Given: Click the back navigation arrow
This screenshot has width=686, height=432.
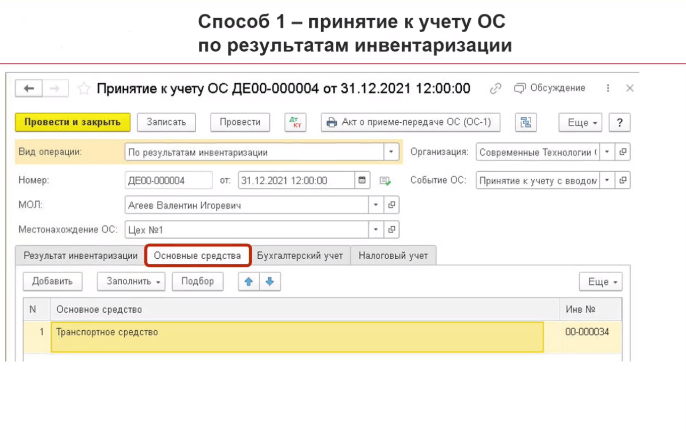Looking at the screenshot, I should click(x=30, y=89).
